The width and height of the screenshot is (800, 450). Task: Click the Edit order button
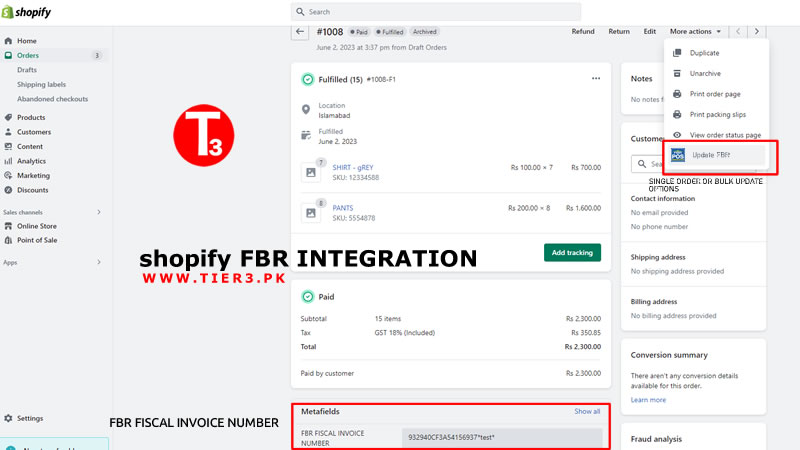click(x=649, y=32)
